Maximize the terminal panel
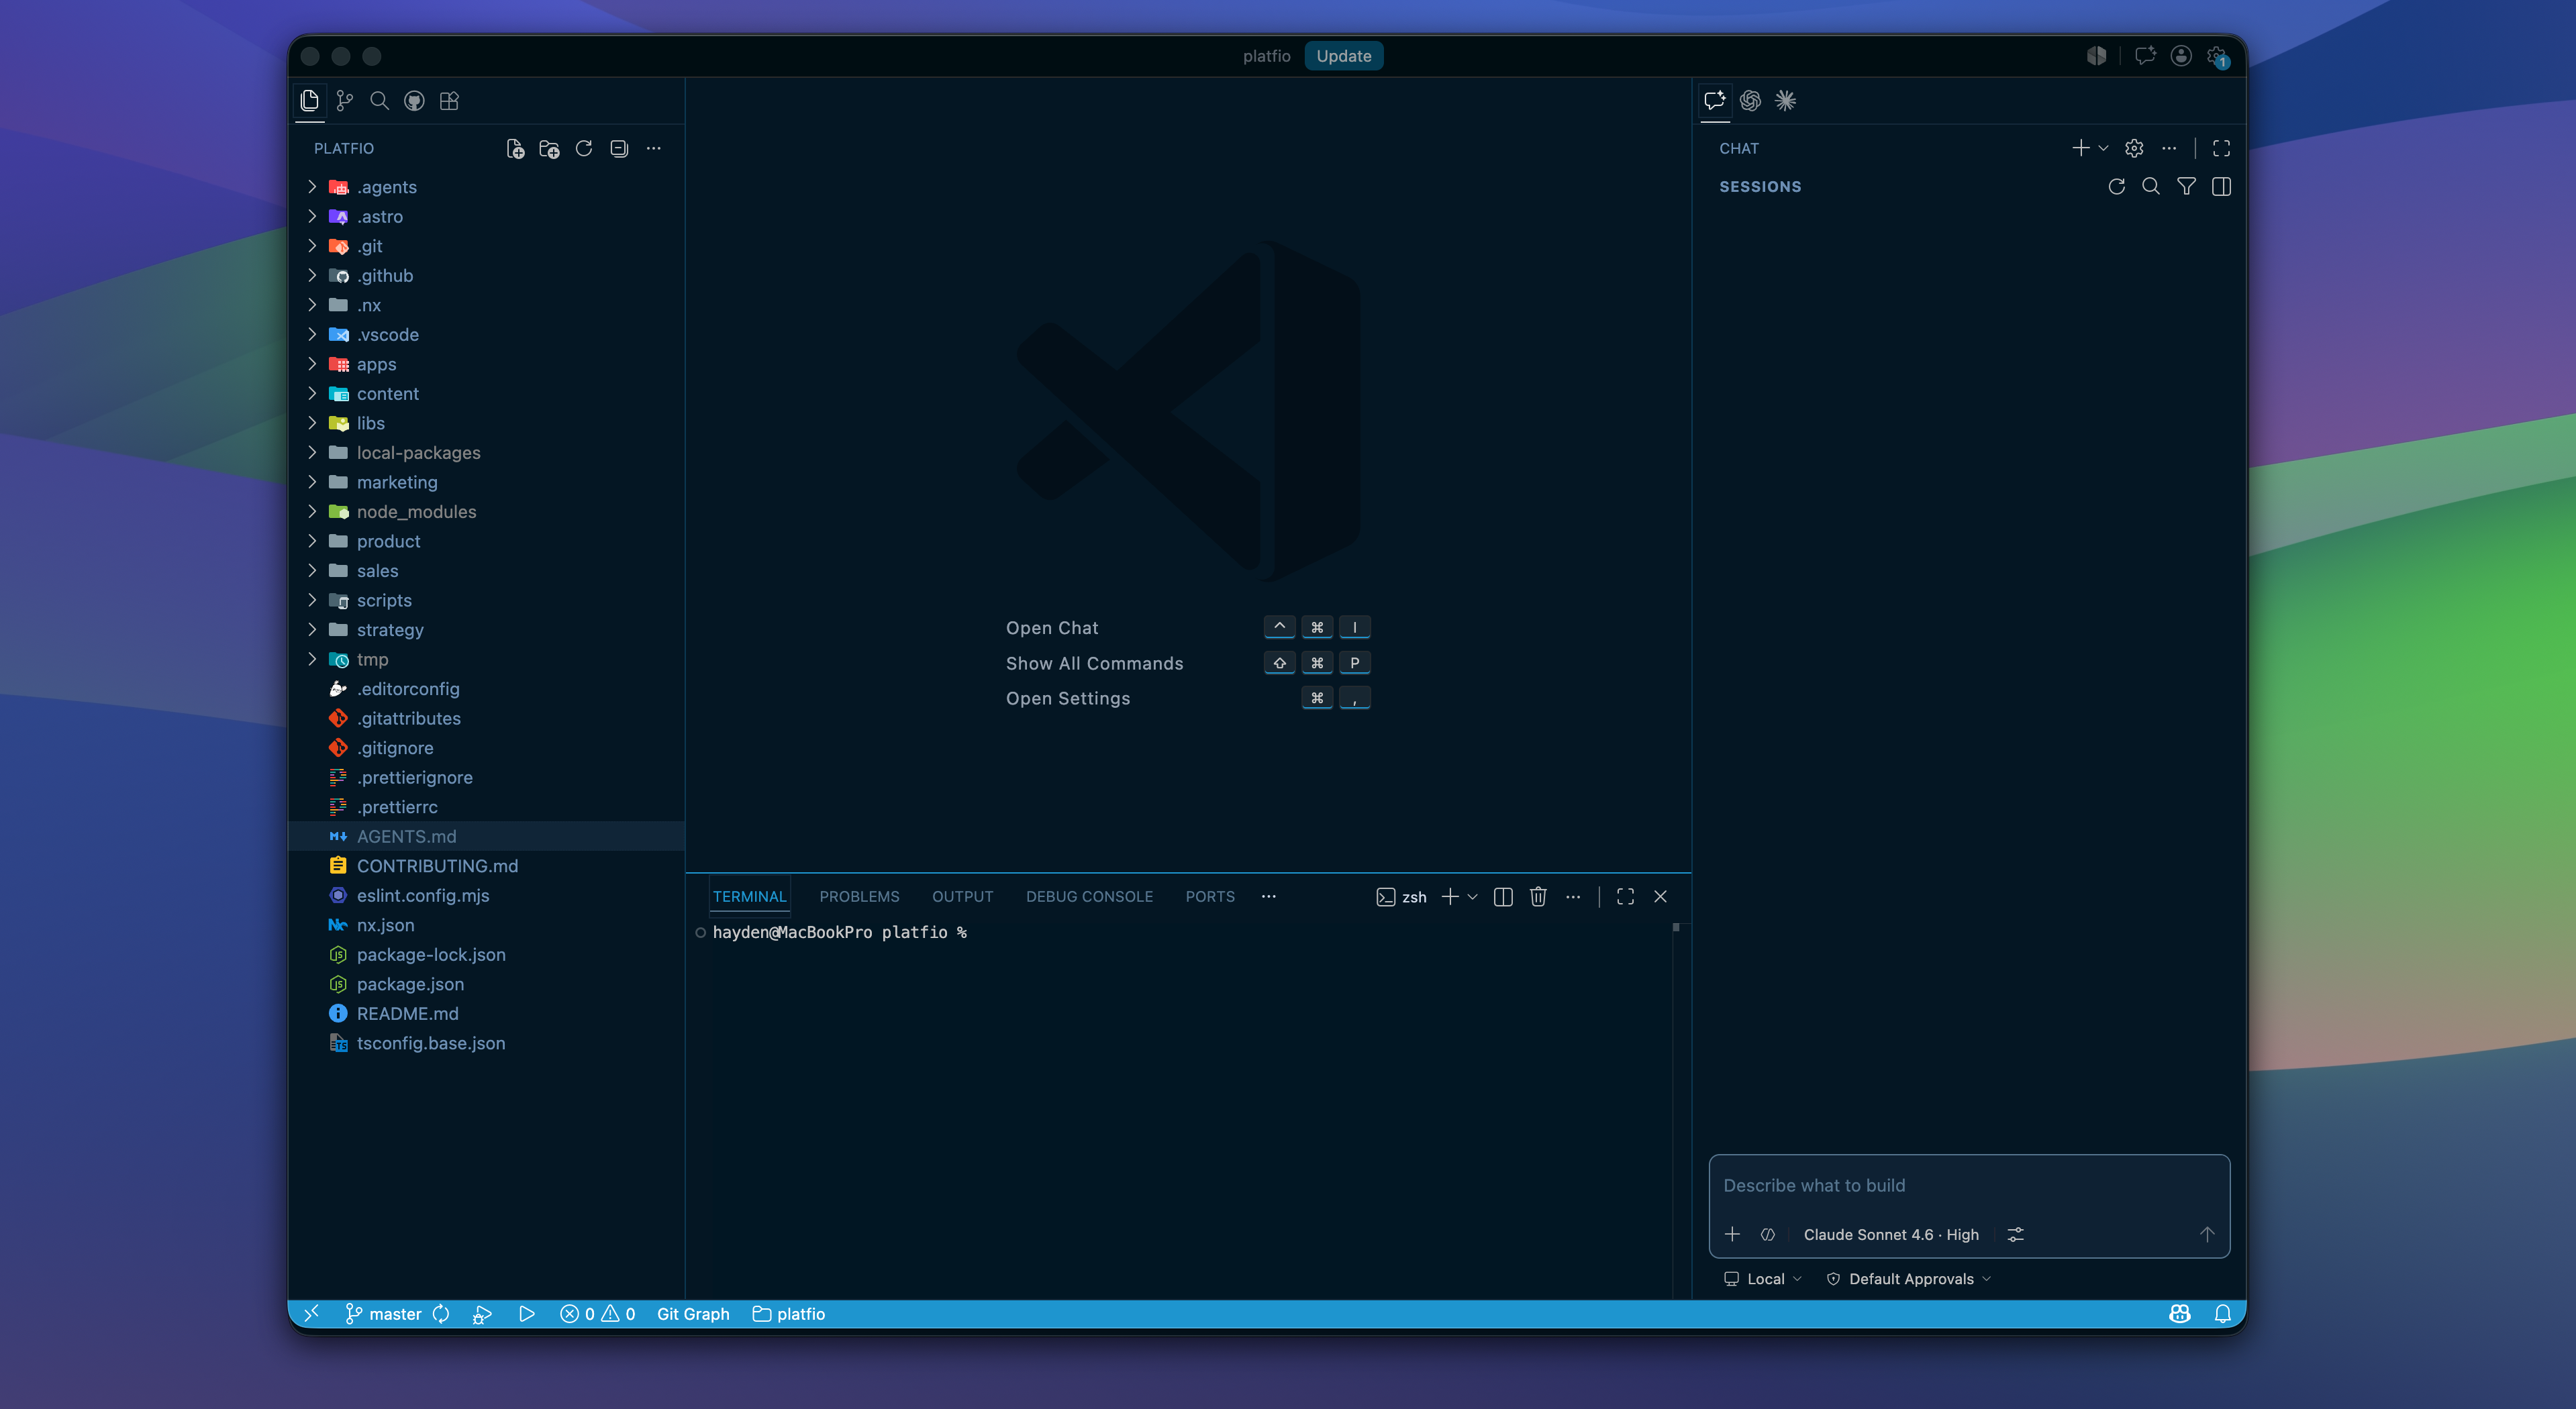 click(x=1625, y=897)
